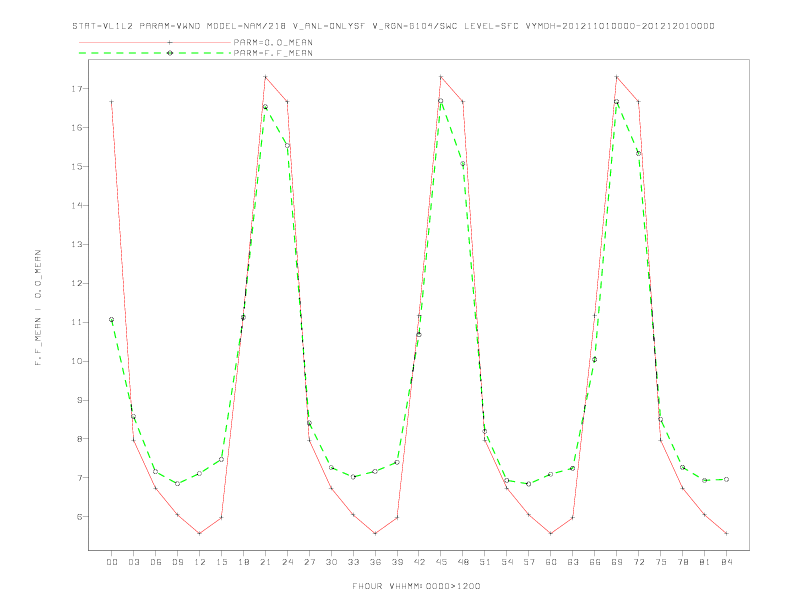Viewport: 792px width, 612px height.
Task: Click the x-axis tick label 27
Action: coord(310,562)
